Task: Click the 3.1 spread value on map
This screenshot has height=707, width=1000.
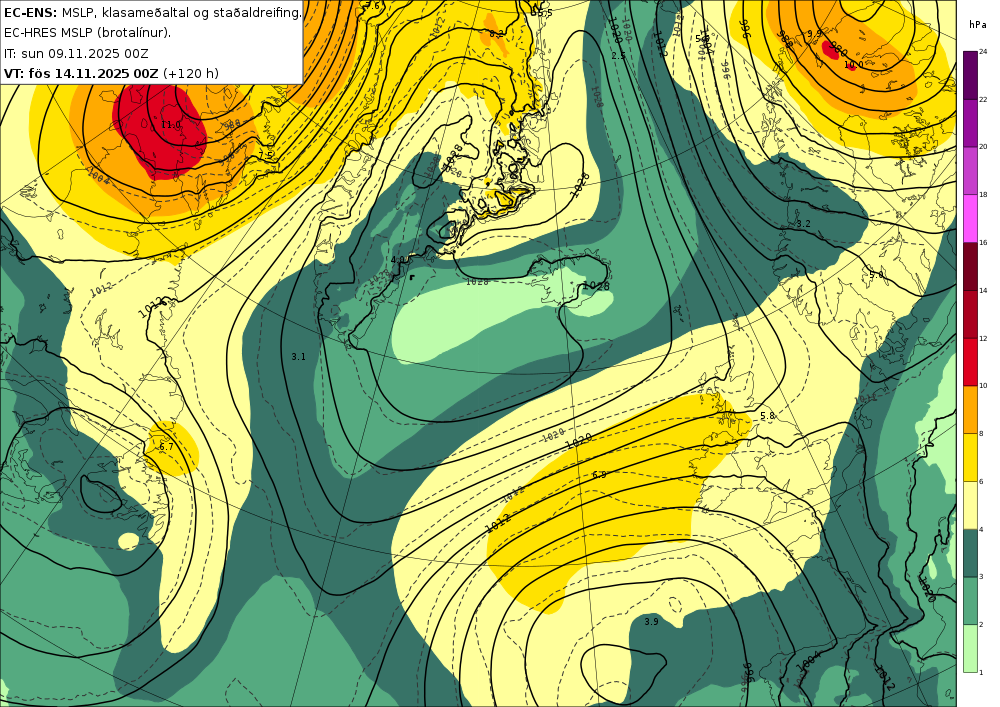Action: (298, 357)
